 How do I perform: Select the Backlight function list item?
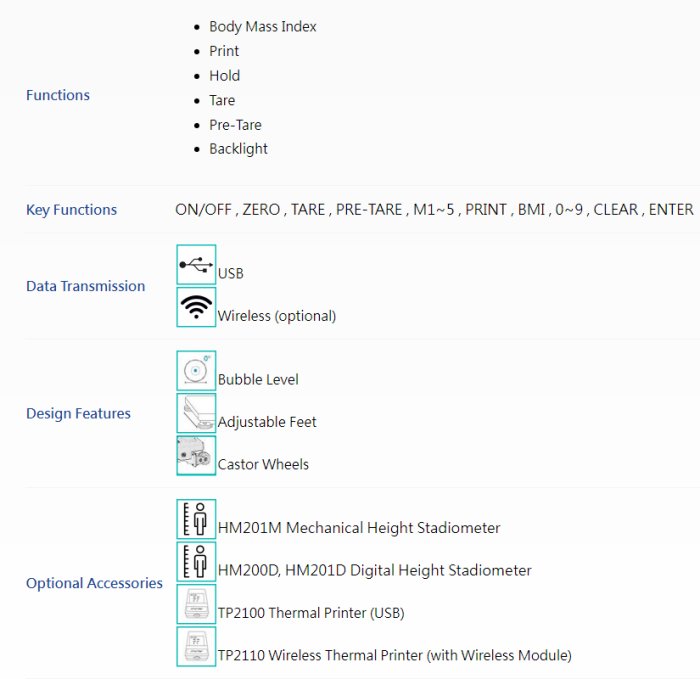(x=238, y=149)
